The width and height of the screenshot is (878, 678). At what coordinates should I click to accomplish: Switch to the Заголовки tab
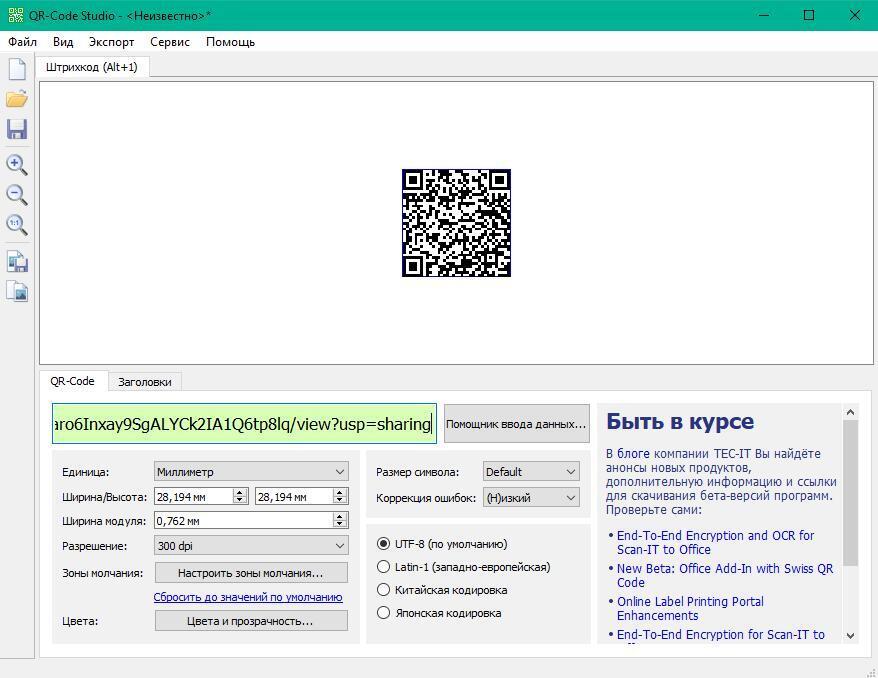coord(144,382)
